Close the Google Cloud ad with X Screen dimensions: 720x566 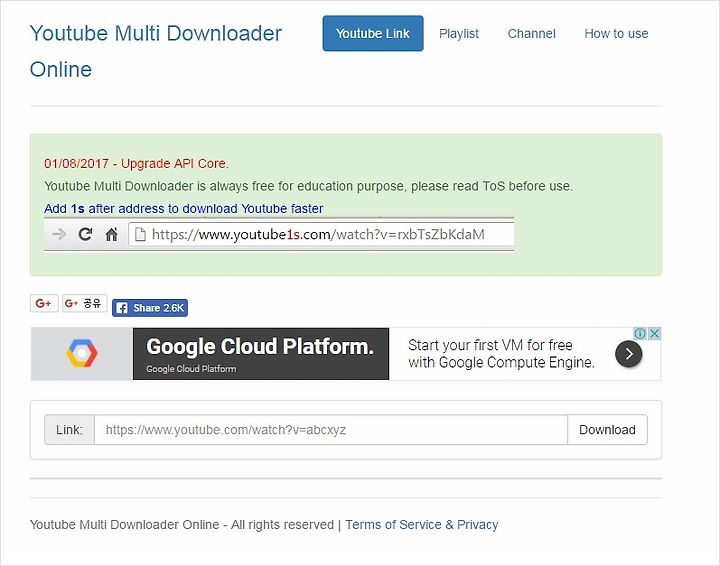(655, 333)
